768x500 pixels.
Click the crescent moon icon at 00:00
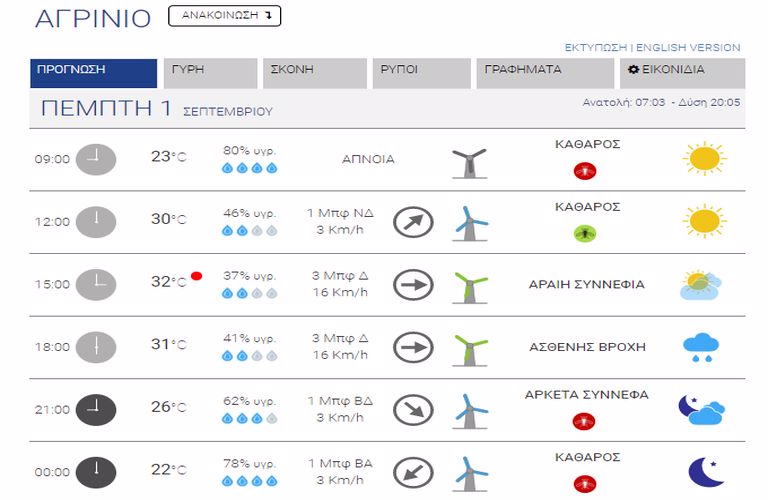click(x=705, y=472)
